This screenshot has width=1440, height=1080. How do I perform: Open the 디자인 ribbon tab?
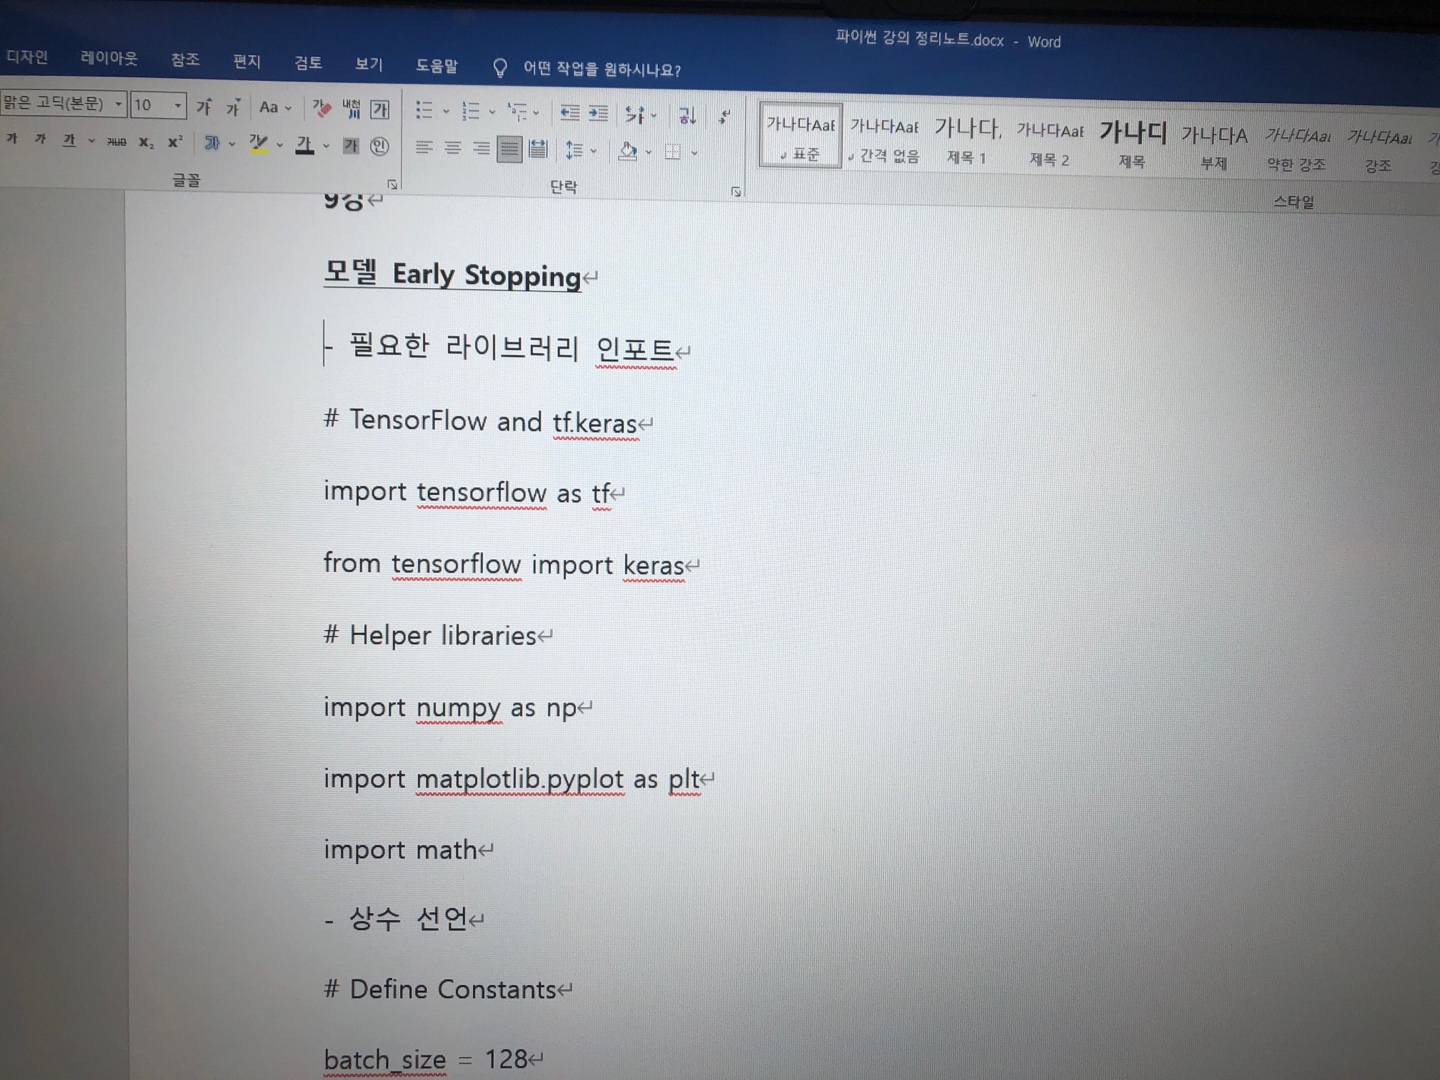pyautogui.click(x=27, y=57)
